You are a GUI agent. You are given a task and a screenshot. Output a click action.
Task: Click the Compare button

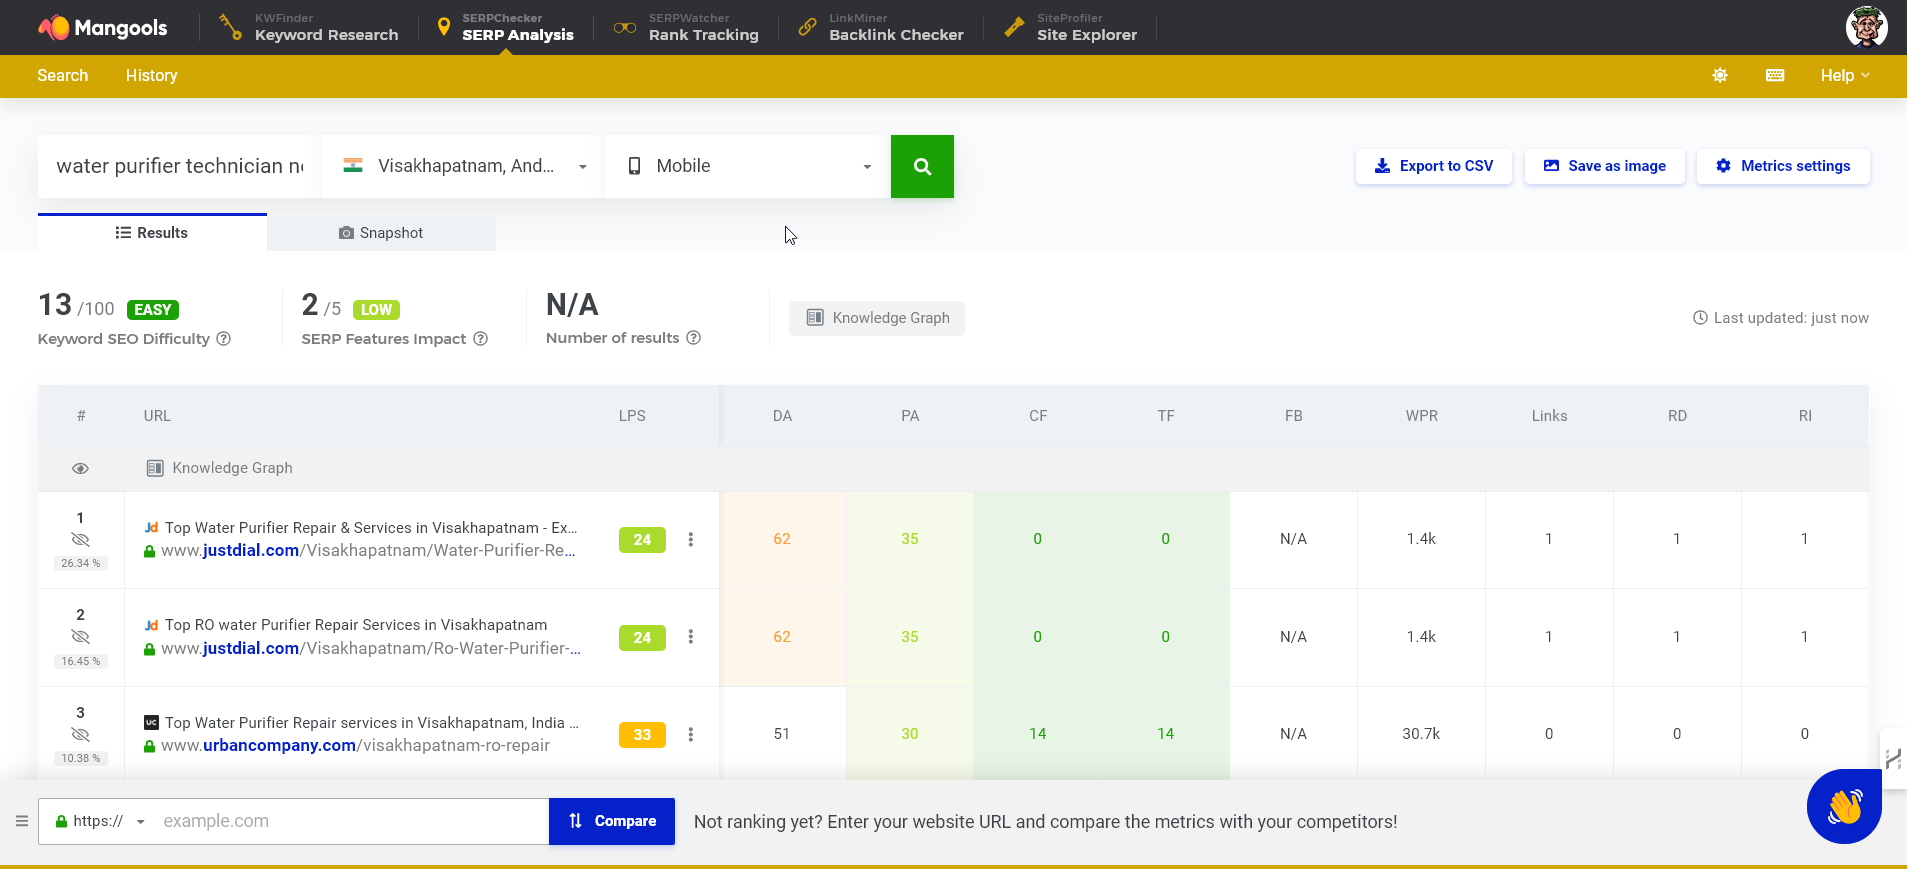612,821
